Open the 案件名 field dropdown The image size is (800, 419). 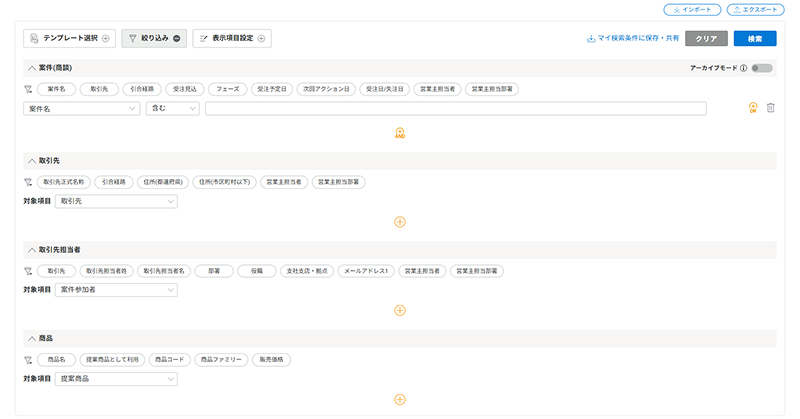coord(82,109)
